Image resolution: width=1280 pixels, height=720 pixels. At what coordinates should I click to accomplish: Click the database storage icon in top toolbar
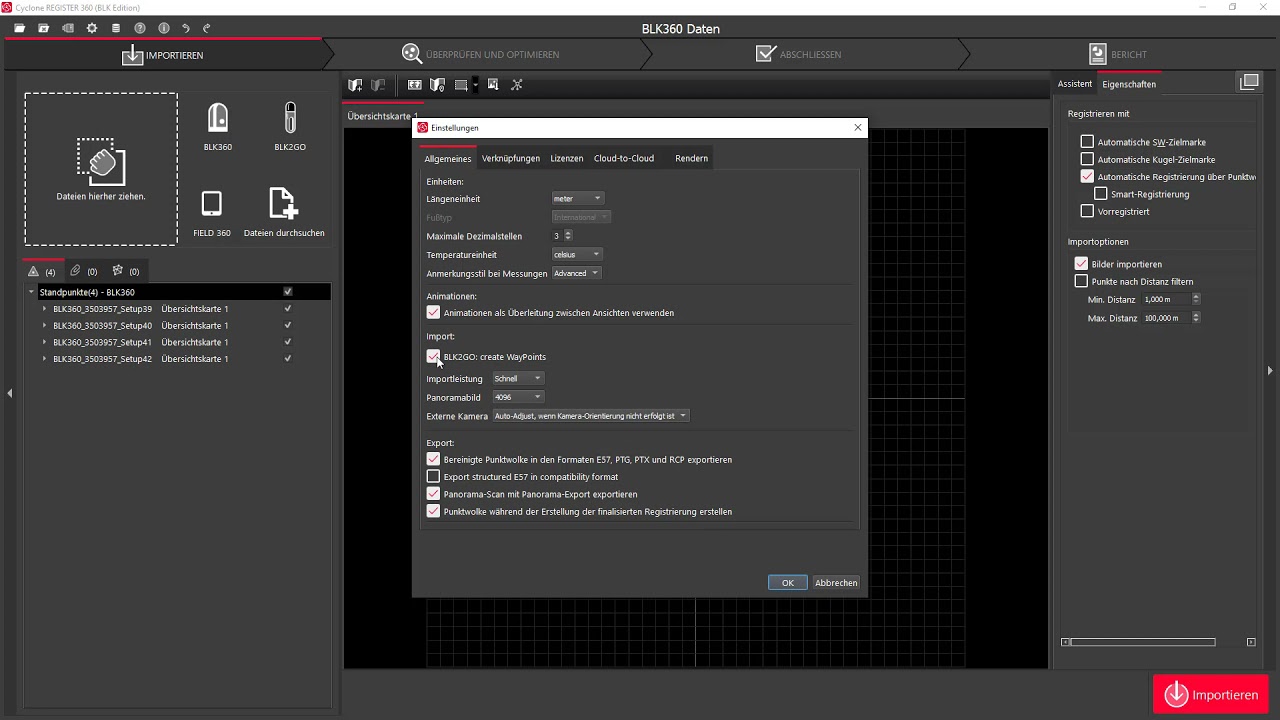(116, 28)
